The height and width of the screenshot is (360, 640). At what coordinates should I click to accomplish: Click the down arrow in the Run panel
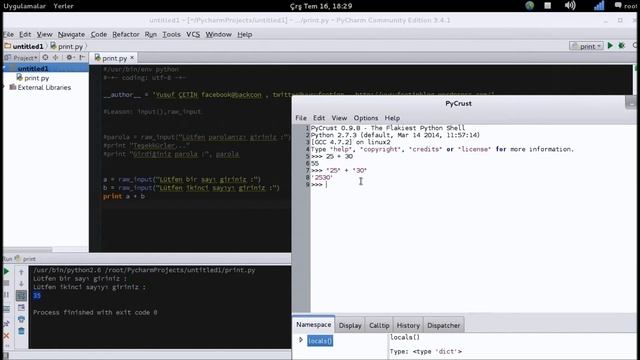pyautogui.click(x=21, y=284)
